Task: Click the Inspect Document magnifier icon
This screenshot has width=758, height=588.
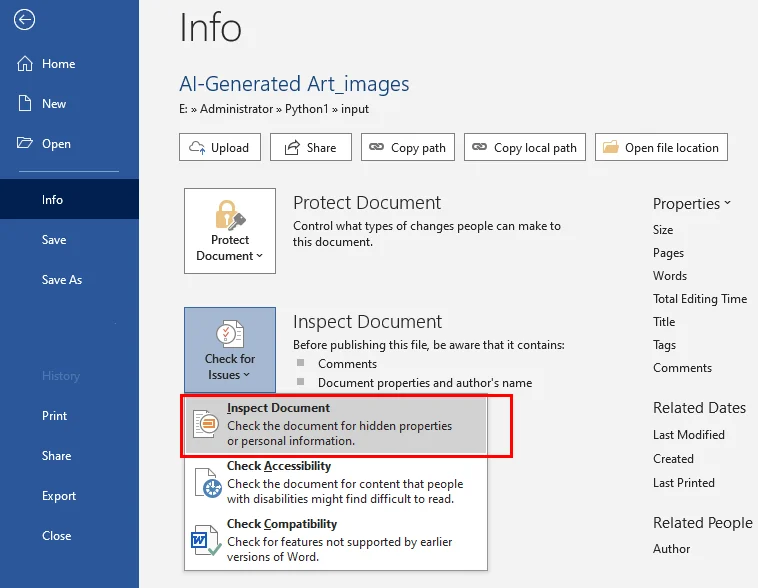Action: point(205,424)
